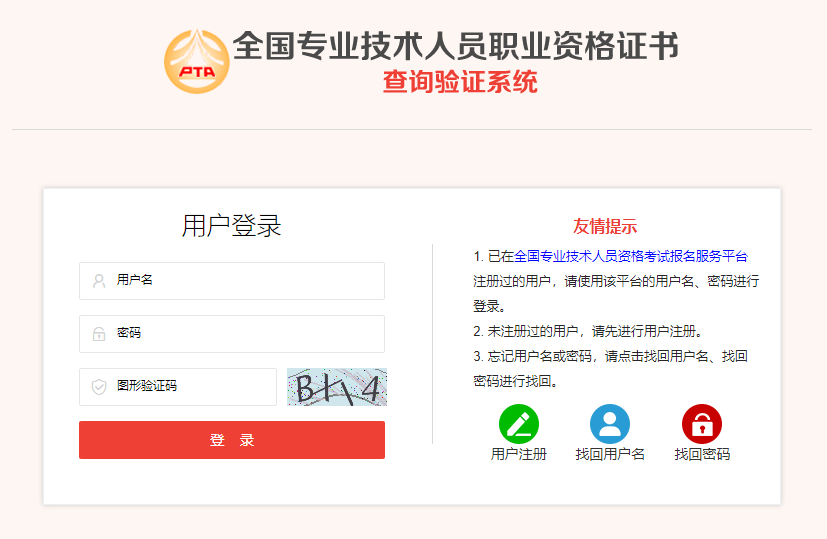Click the 友情提示 heading
Viewport: 827px width, 539px height.
pyautogui.click(x=604, y=226)
